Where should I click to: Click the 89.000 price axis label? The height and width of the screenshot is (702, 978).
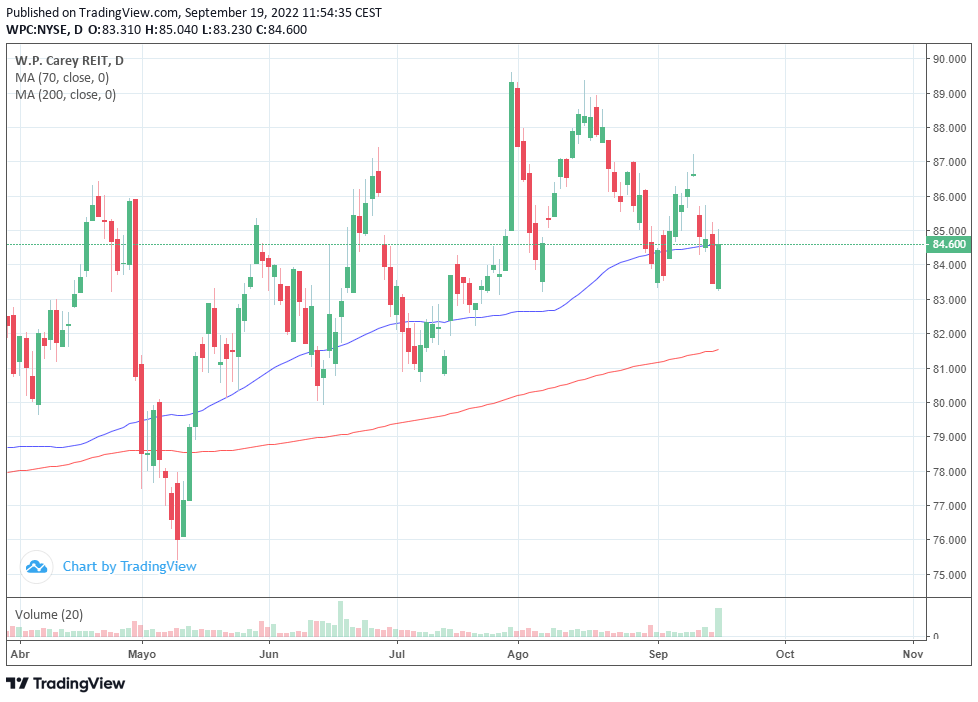[949, 94]
